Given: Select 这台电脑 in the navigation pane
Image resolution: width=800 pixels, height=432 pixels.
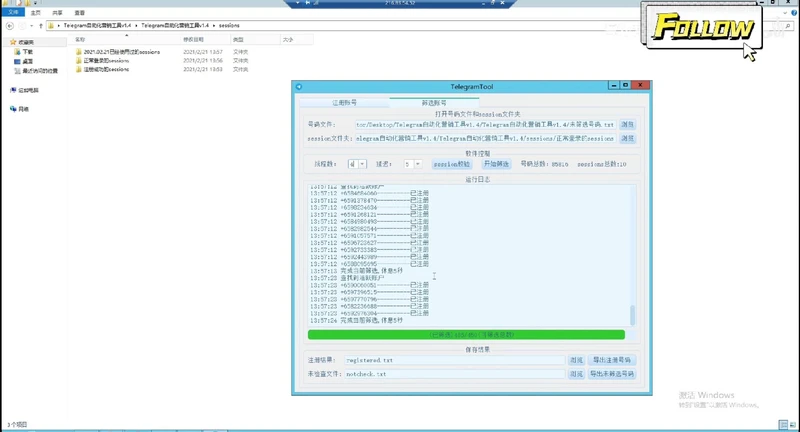Looking at the screenshot, I should pos(24,90).
